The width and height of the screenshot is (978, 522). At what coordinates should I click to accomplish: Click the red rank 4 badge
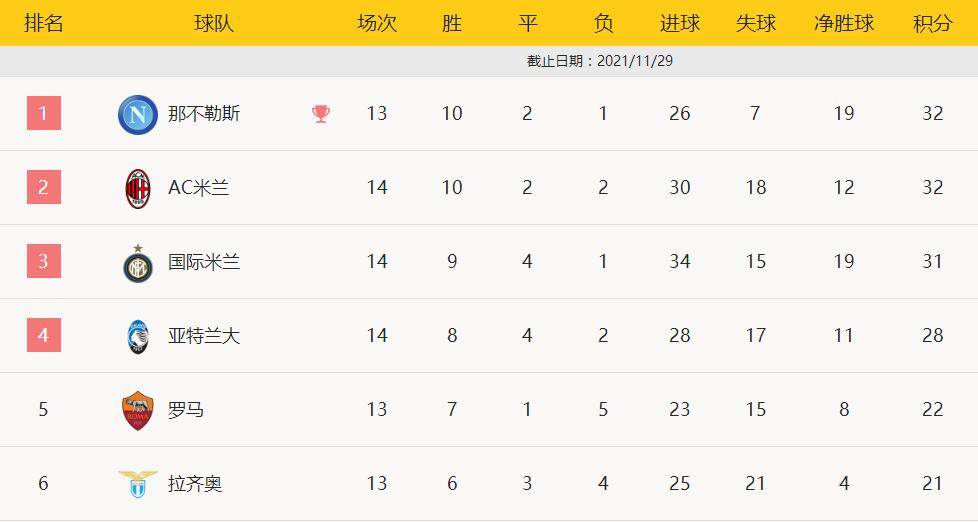pyautogui.click(x=43, y=335)
